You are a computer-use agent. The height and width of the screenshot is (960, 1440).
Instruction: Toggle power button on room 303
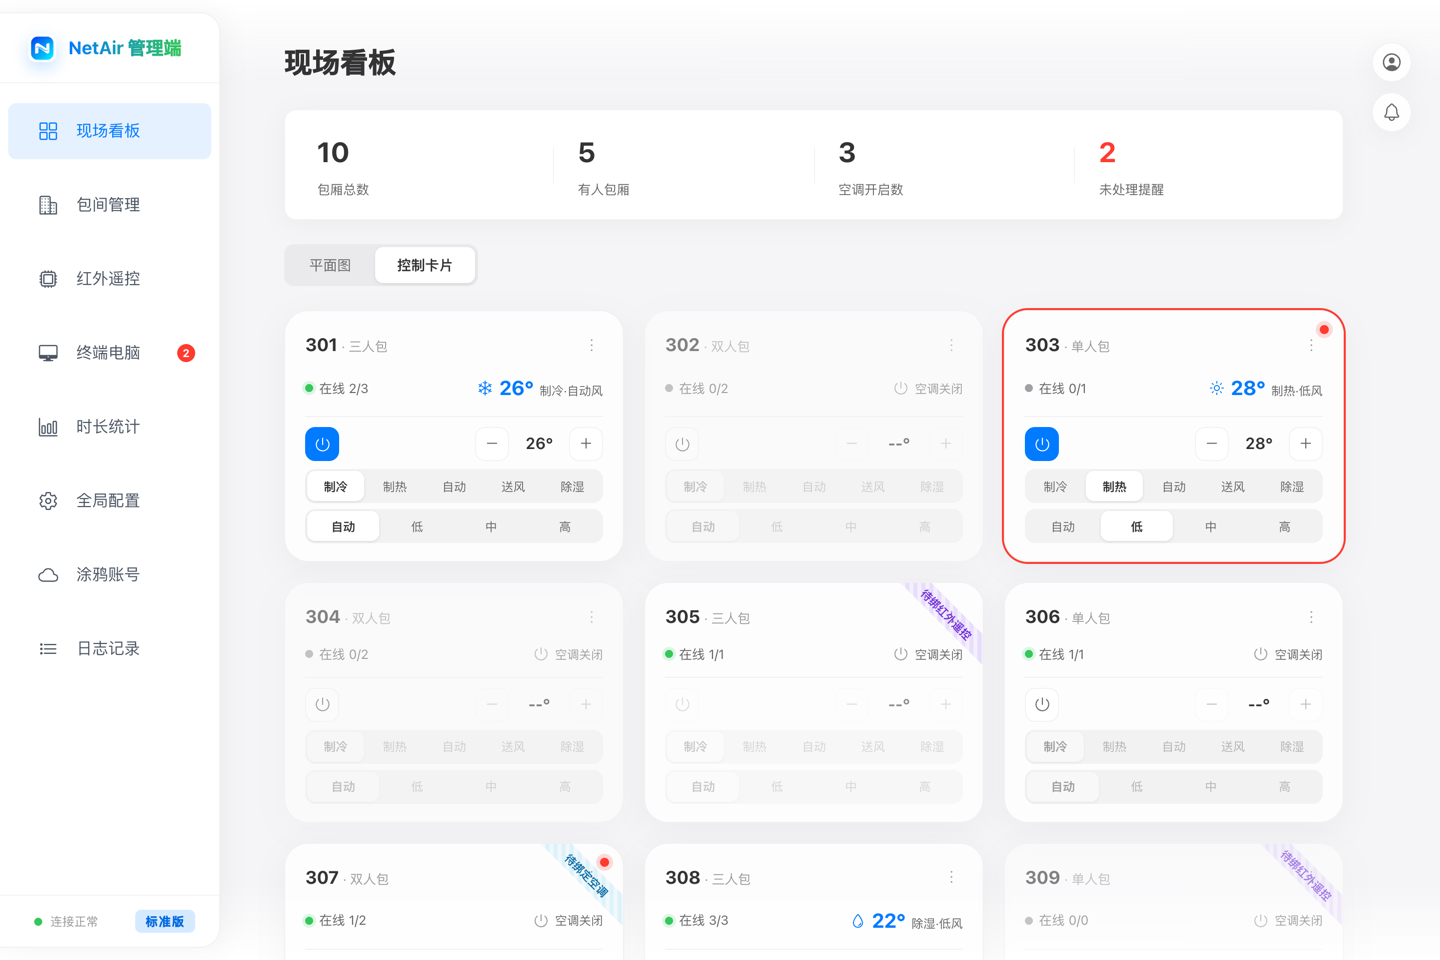pos(1042,444)
